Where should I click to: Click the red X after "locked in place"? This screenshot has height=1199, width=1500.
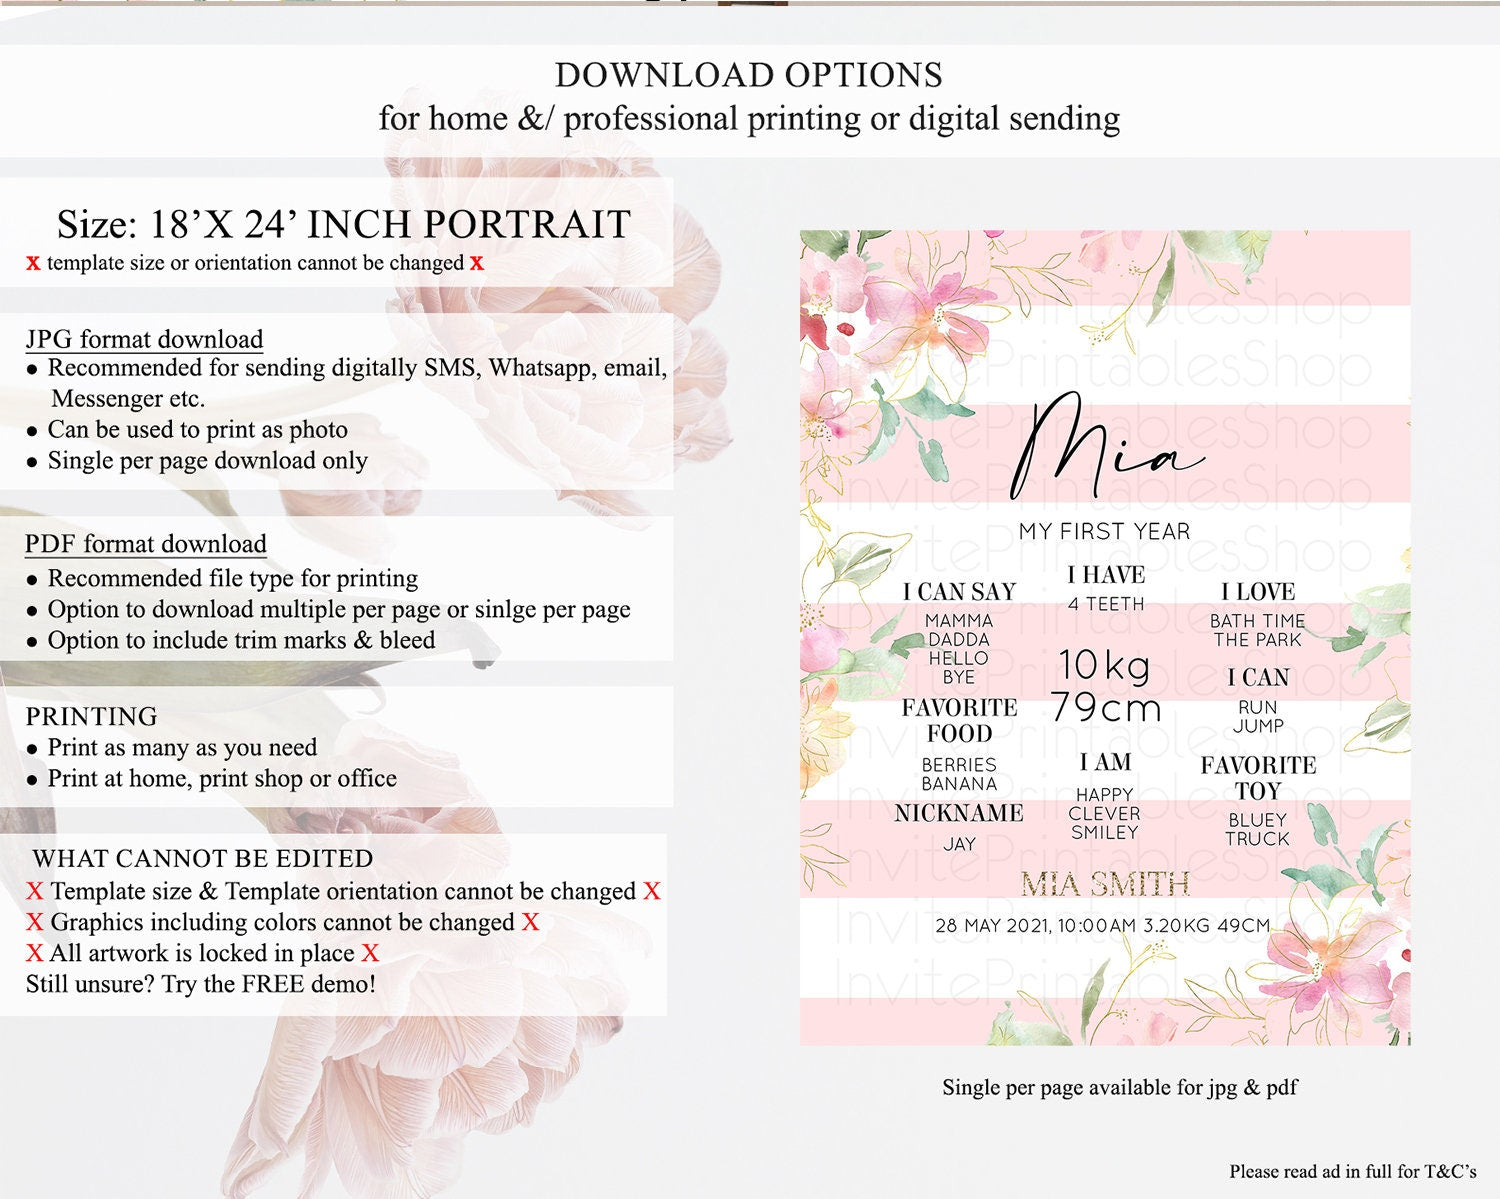(370, 953)
